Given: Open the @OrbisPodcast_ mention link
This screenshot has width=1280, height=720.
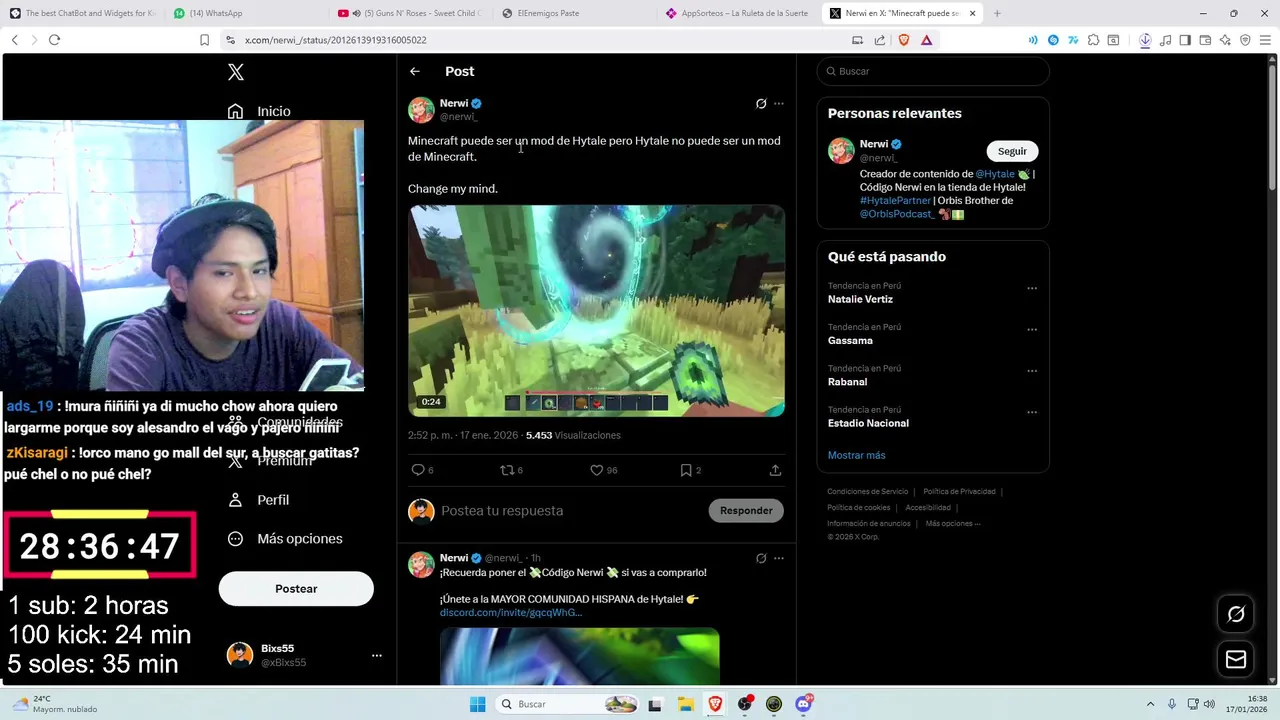Looking at the screenshot, I should 898,214.
